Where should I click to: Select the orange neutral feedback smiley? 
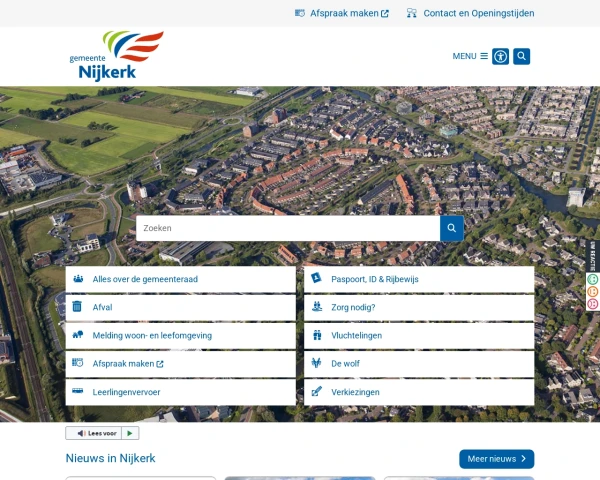point(593,291)
